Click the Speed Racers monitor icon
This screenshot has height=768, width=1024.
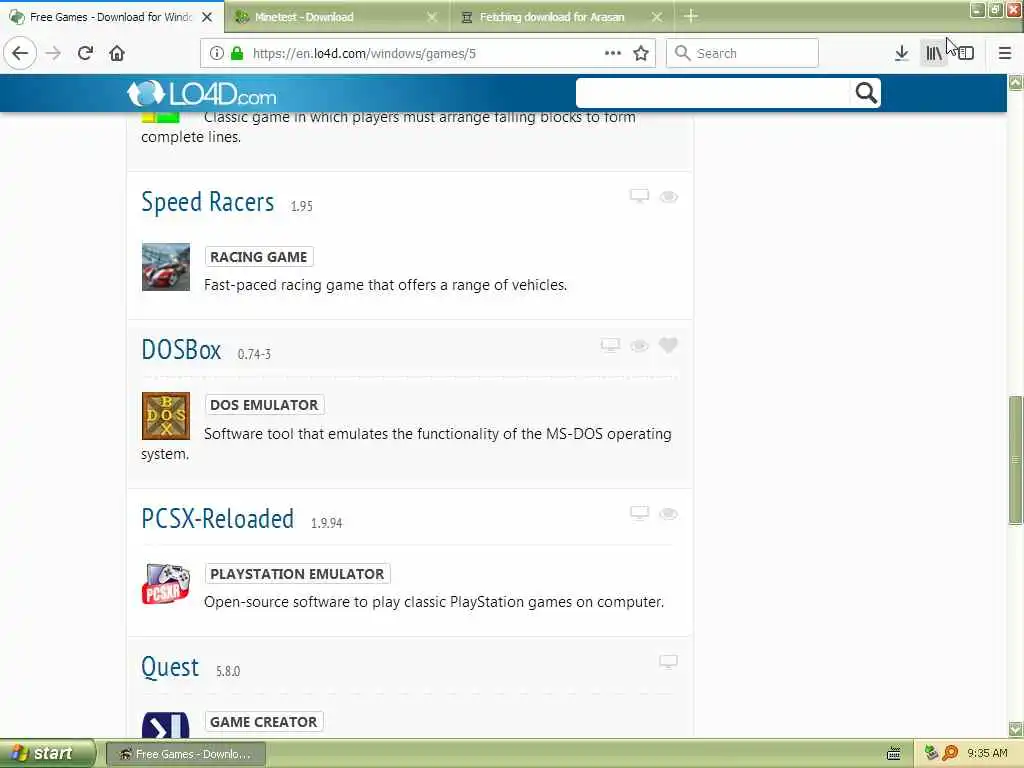coord(639,196)
